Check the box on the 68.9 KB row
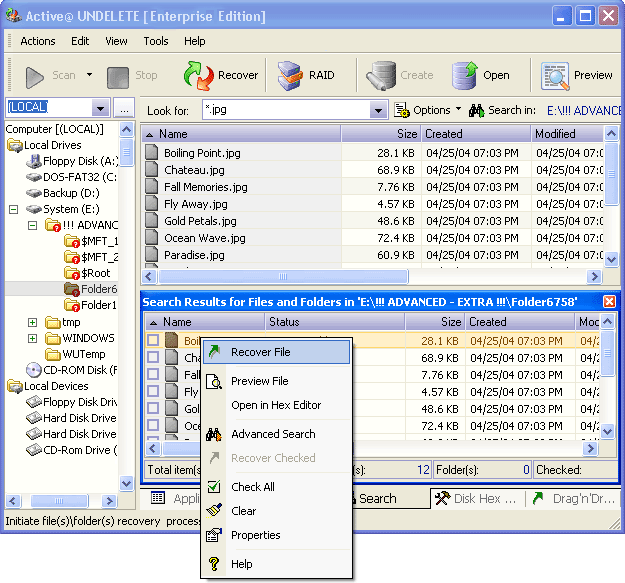Image resolution: width=625 pixels, height=583 pixels. click(x=153, y=357)
